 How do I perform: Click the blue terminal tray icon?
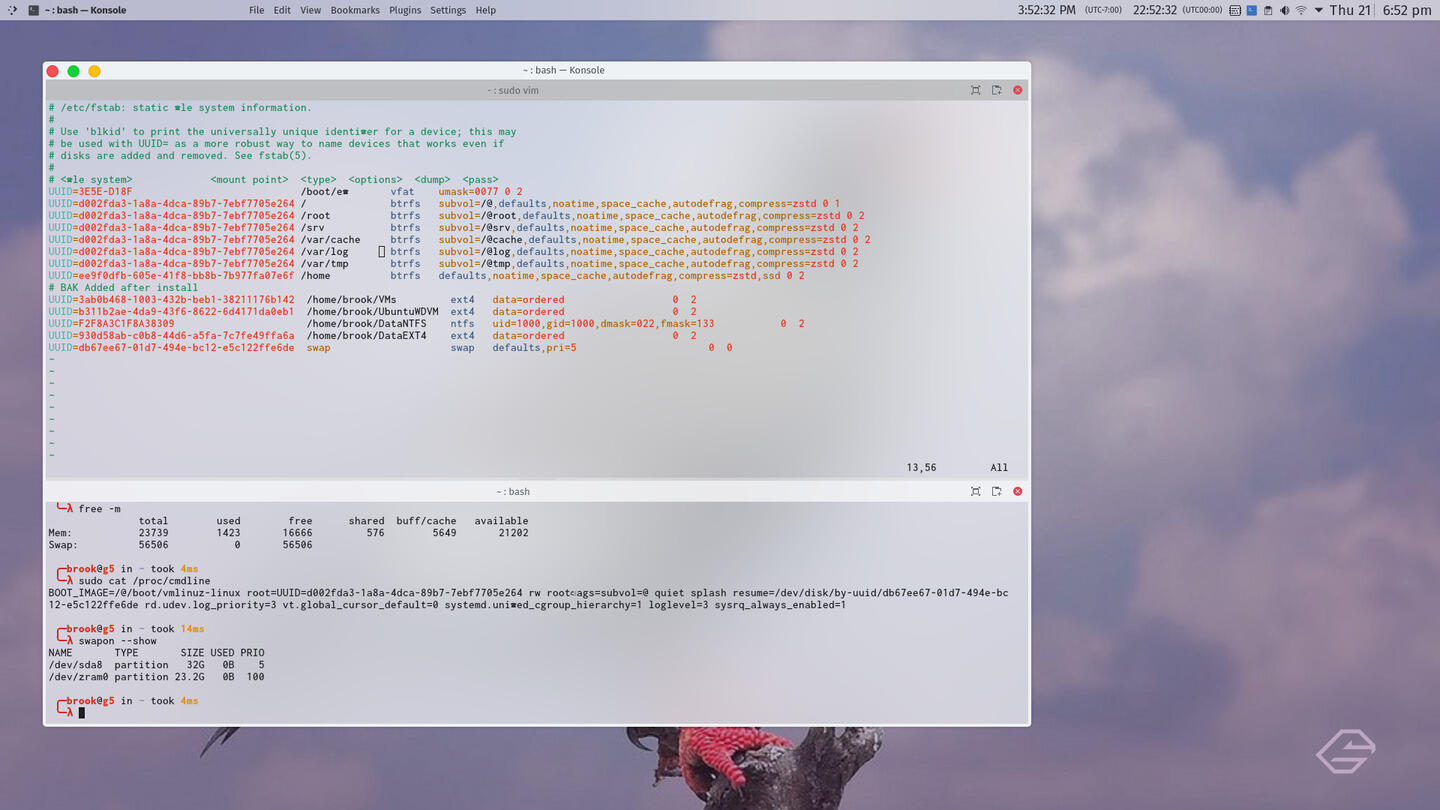(1251, 10)
